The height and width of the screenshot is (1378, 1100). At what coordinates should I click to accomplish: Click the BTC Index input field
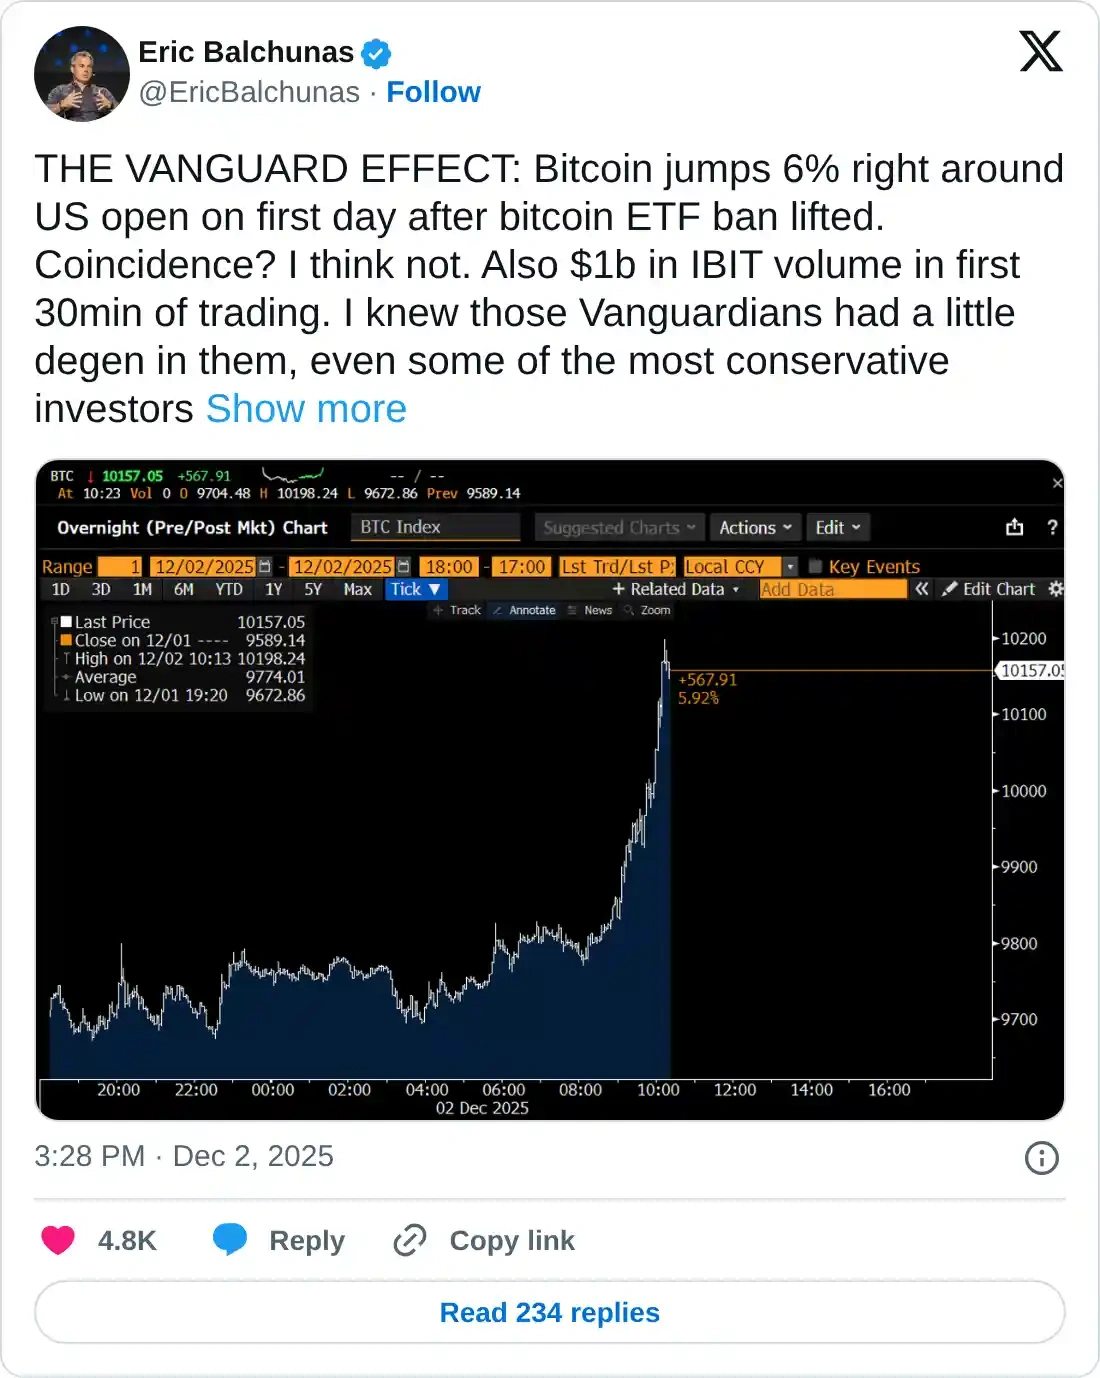coord(435,527)
